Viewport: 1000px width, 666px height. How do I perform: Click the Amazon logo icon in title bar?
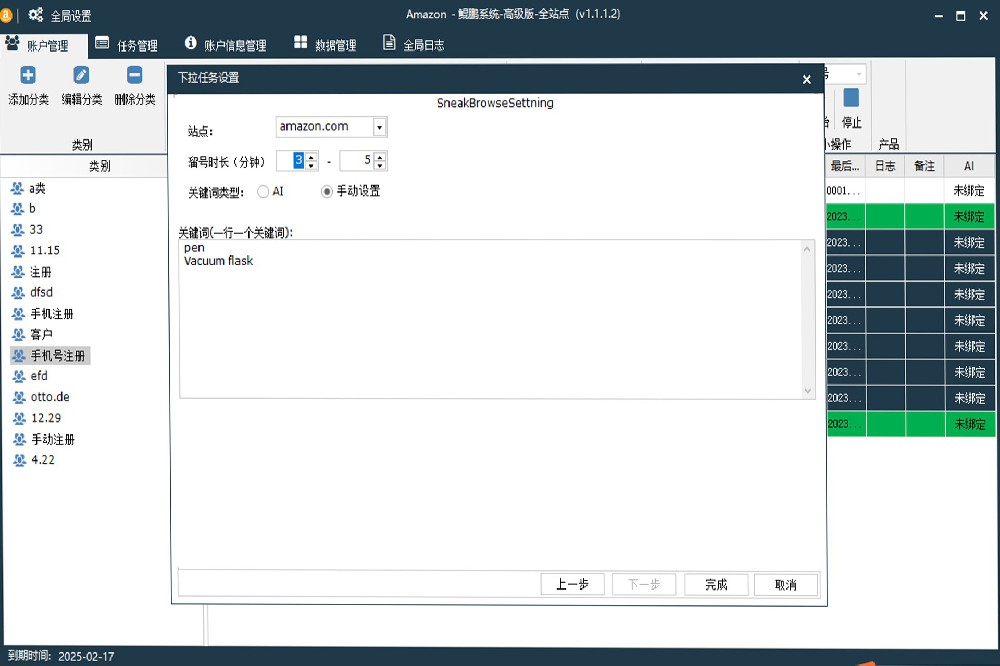[6, 15]
